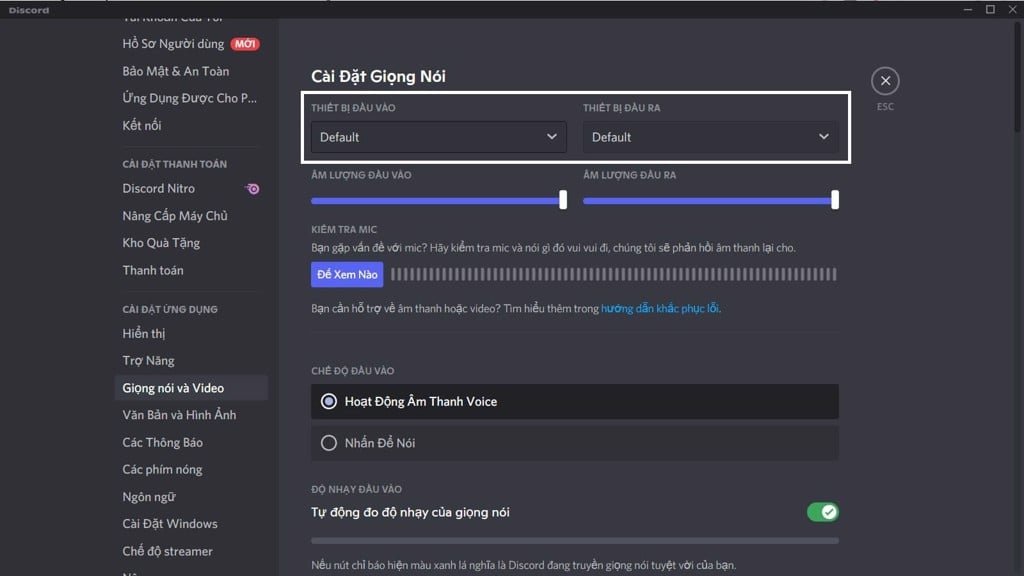
Task: Click the MỚI badge next to Hồ Sơ Người dùng
Action: 245,44
